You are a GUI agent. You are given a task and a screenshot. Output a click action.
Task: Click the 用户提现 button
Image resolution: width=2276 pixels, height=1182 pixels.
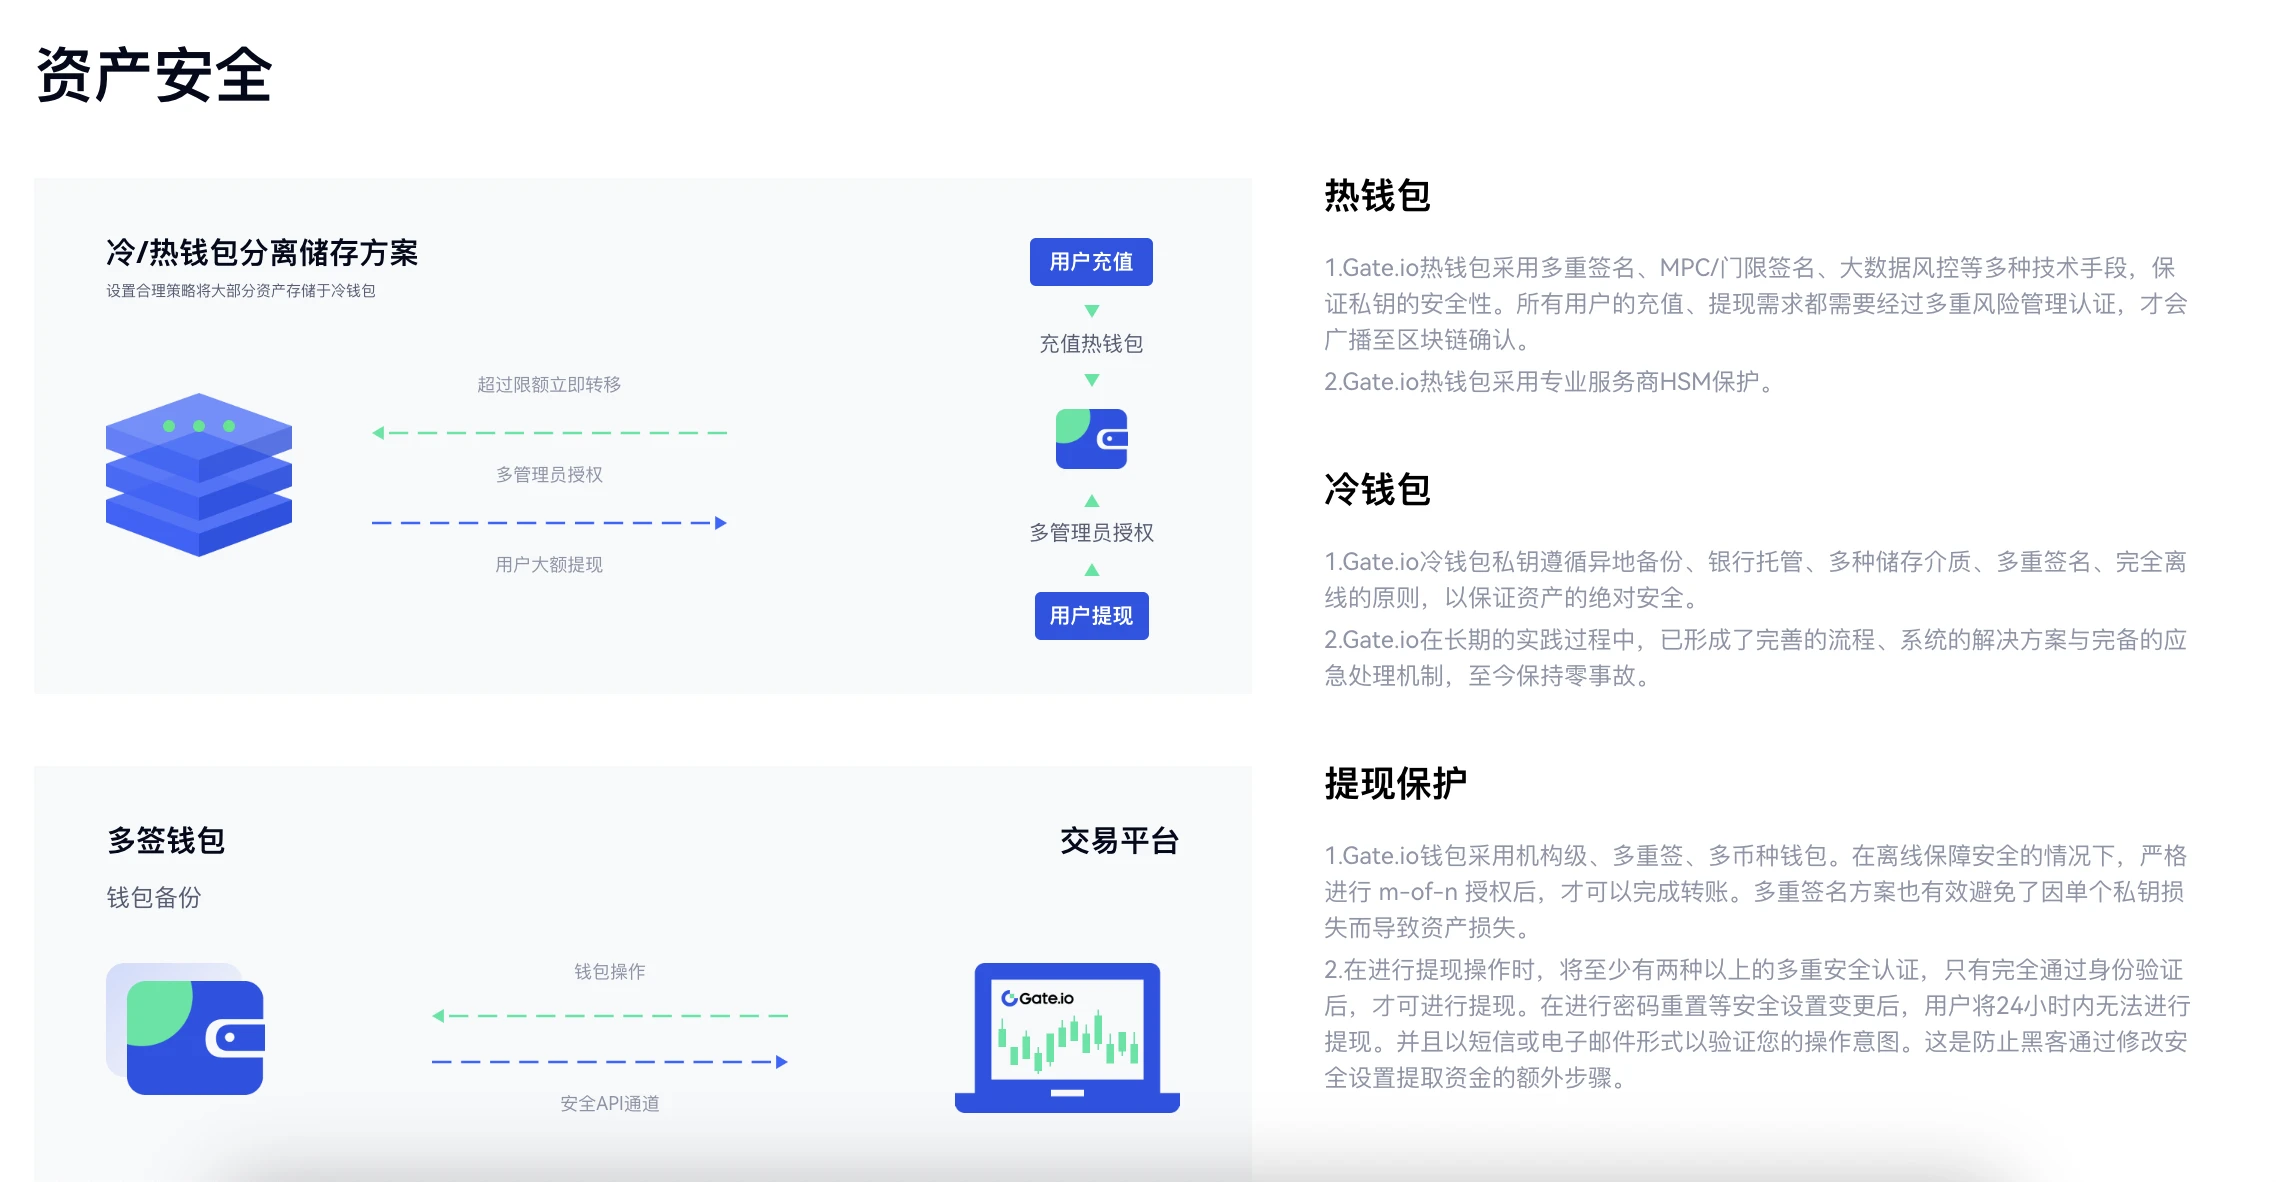pos(1090,617)
